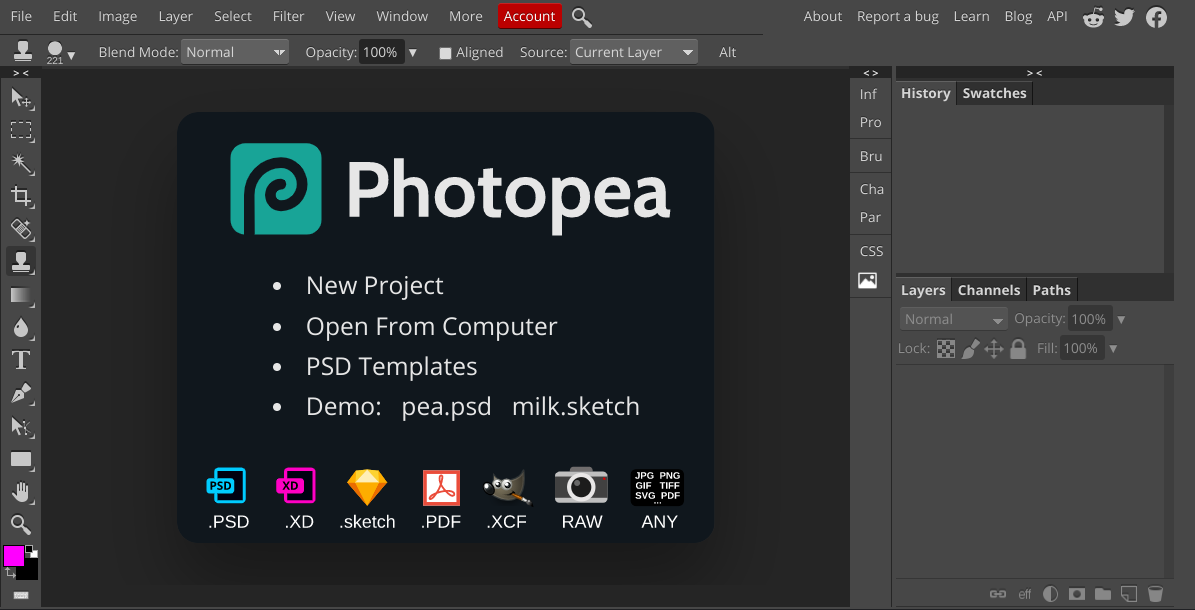The image size is (1195, 610).
Task: Open the pea.psd demo file
Action: [446, 406]
